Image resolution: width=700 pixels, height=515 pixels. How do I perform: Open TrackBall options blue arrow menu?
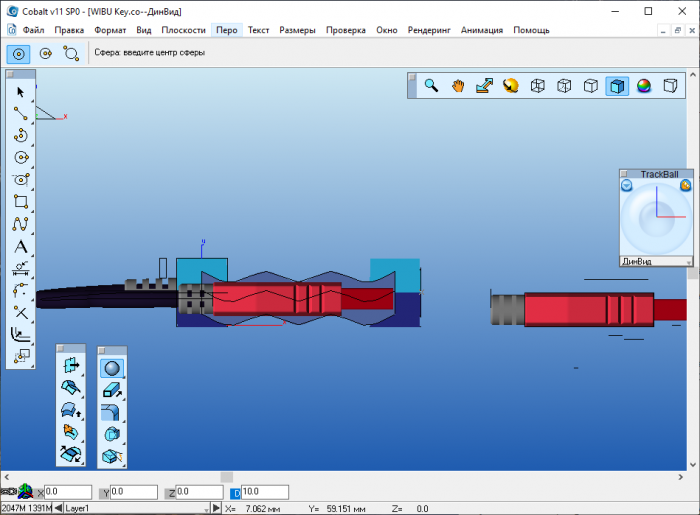point(627,185)
